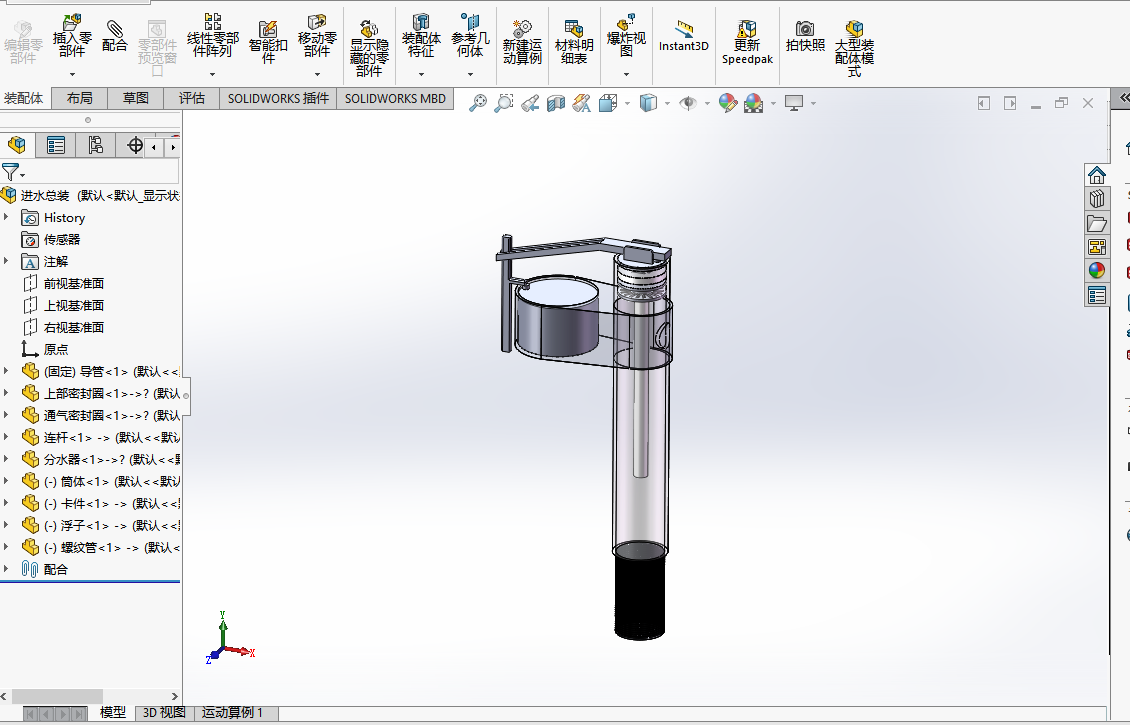Open ConfigurationManager tab icon
Screen dimensions: 1130x725
(95, 146)
